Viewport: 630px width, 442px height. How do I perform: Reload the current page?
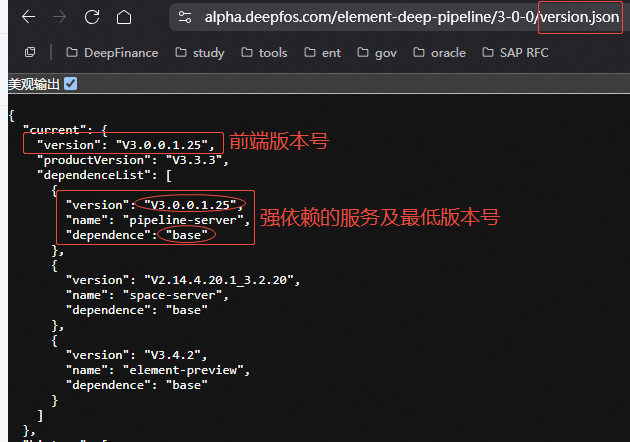(92, 17)
